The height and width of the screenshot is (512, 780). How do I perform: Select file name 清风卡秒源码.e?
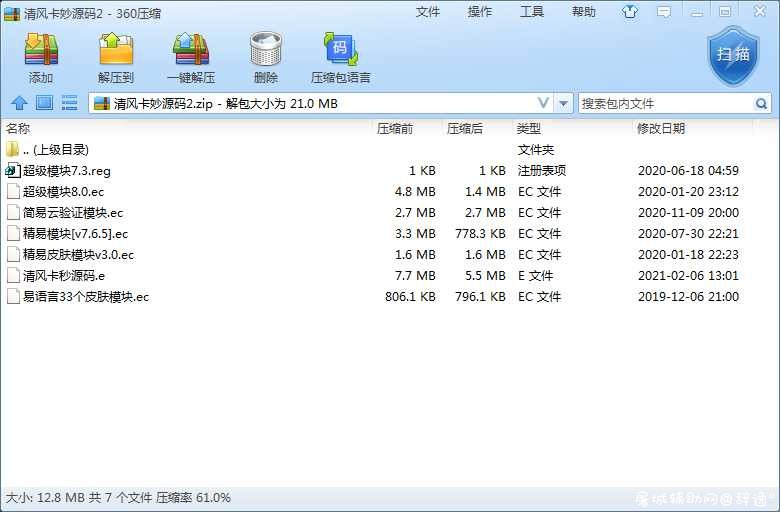pyautogui.click(x=64, y=275)
